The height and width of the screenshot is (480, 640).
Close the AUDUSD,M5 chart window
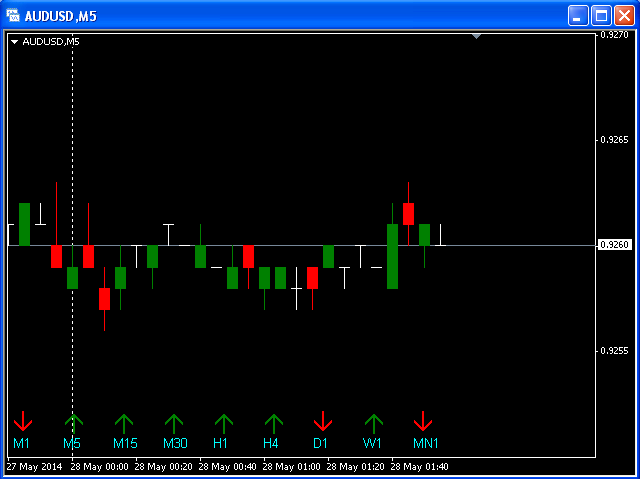click(624, 16)
